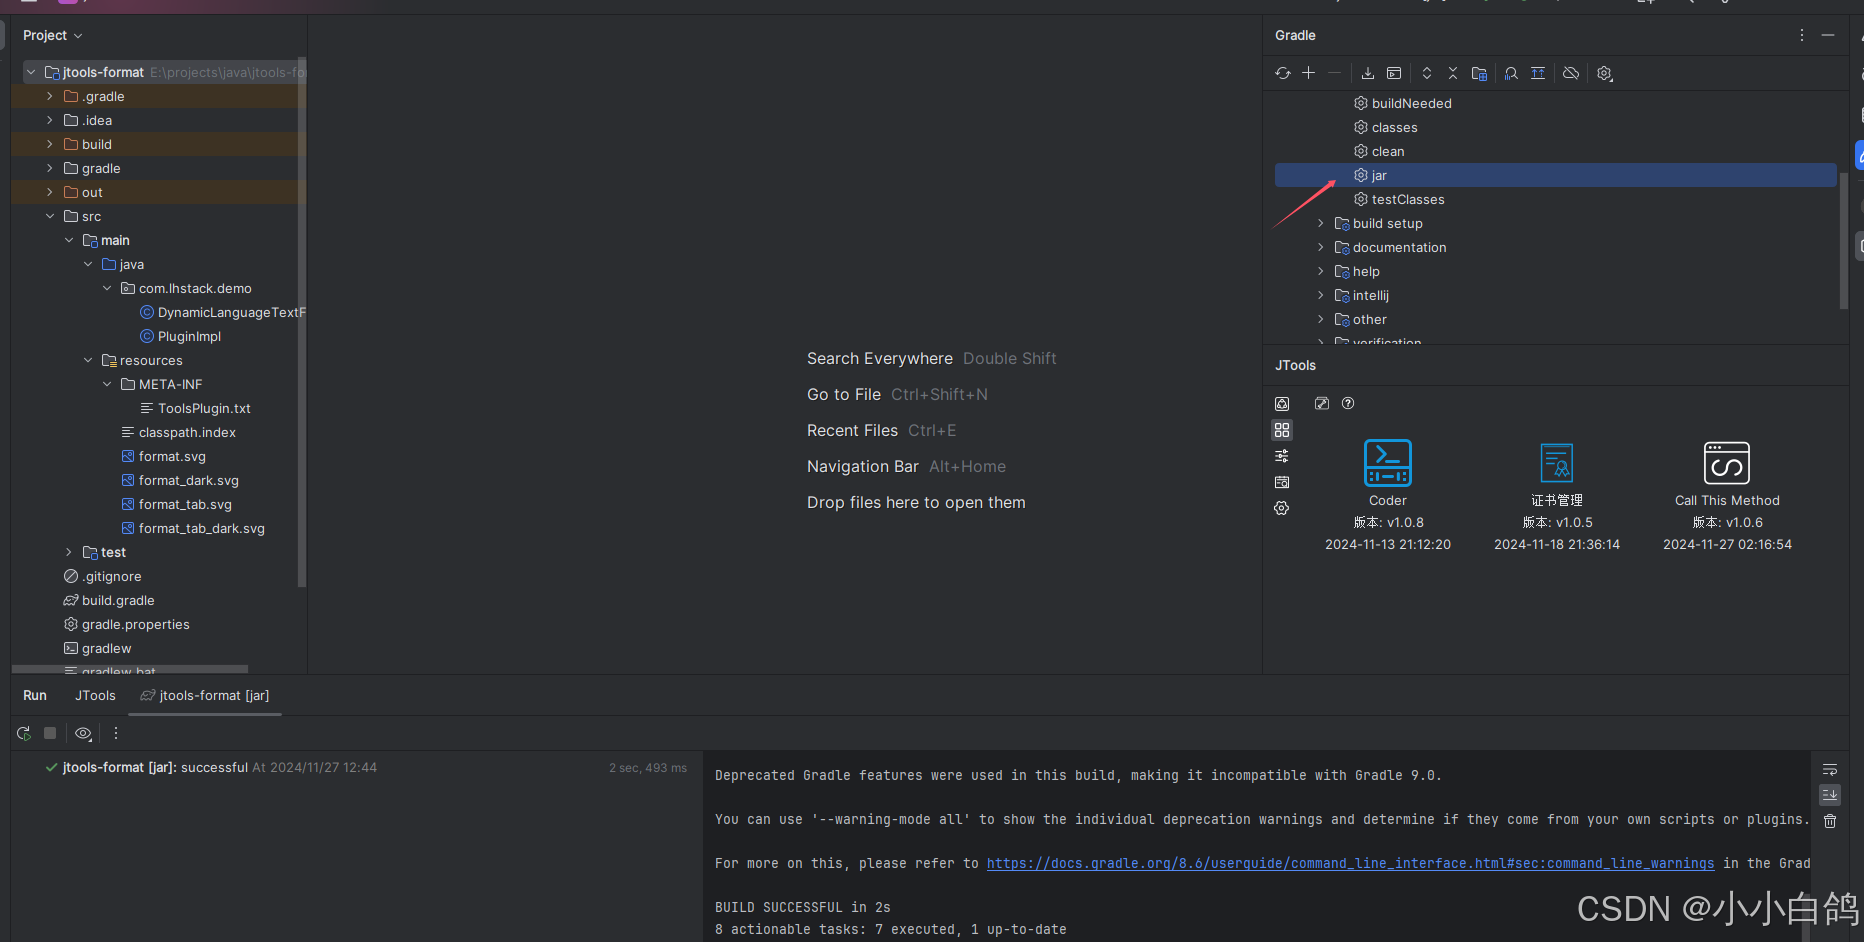Open JTools sliders configuration icon
Screen dimensions: 1864x942
point(1282,456)
